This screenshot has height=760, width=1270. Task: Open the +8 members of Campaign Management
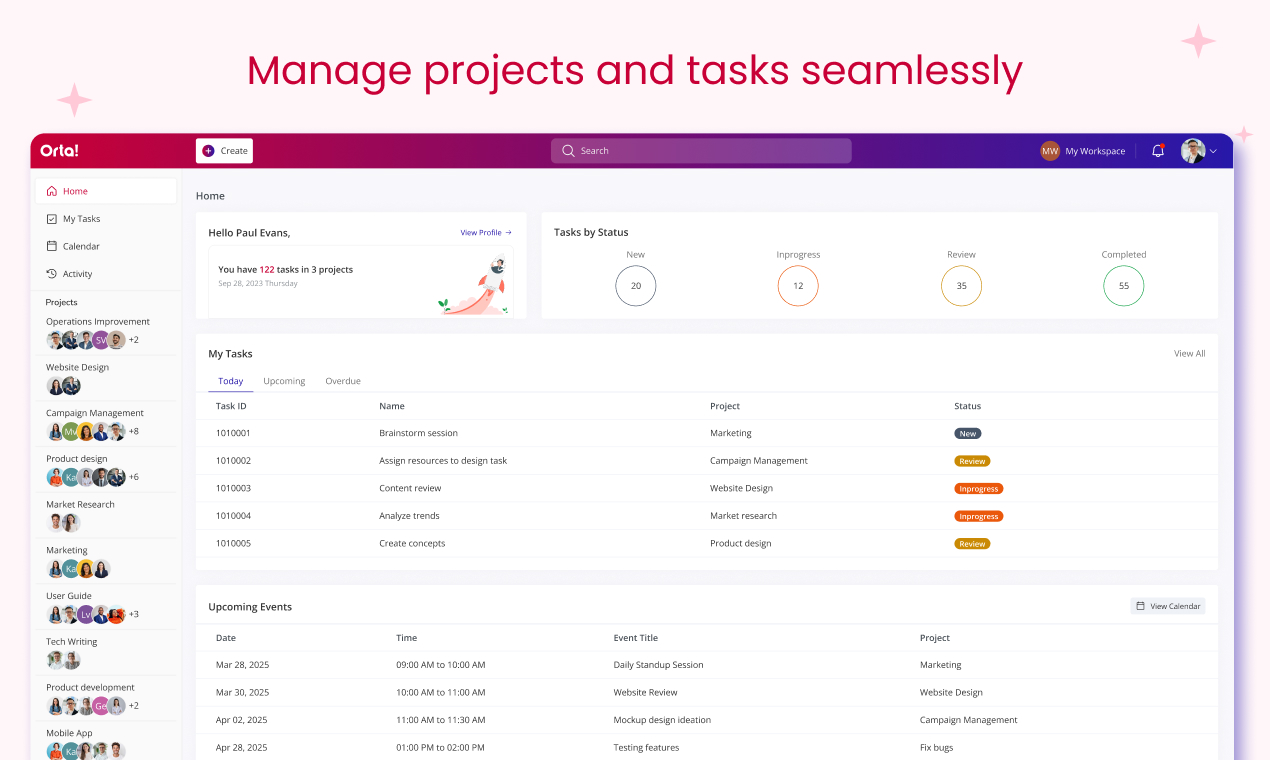(134, 431)
